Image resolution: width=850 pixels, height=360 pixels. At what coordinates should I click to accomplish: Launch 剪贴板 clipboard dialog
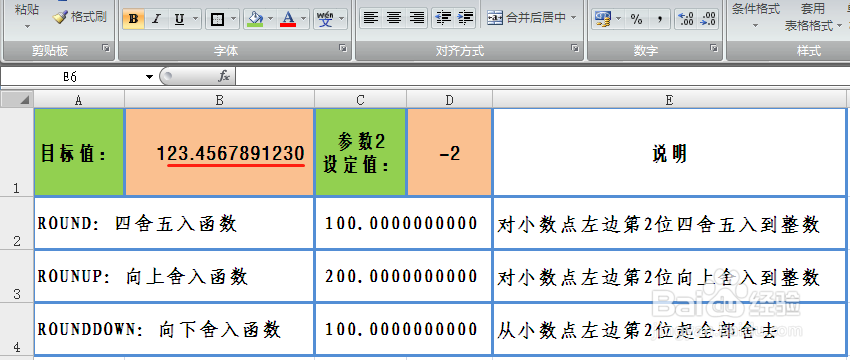[106, 49]
